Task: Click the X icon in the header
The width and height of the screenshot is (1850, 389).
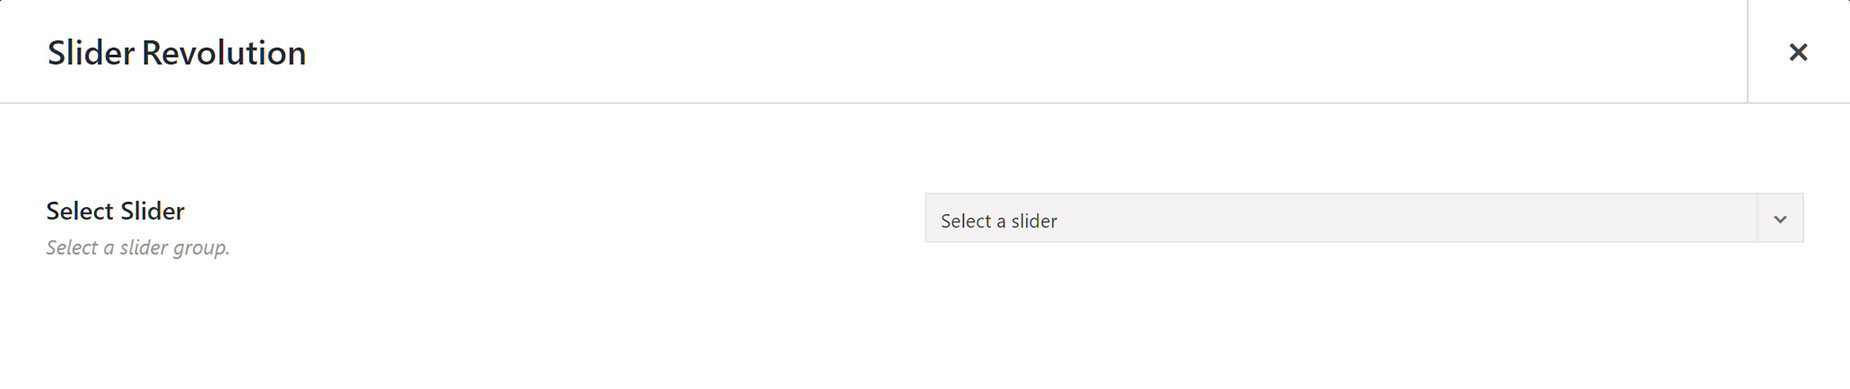Action: pyautogui.click(x=1798, y=52)
